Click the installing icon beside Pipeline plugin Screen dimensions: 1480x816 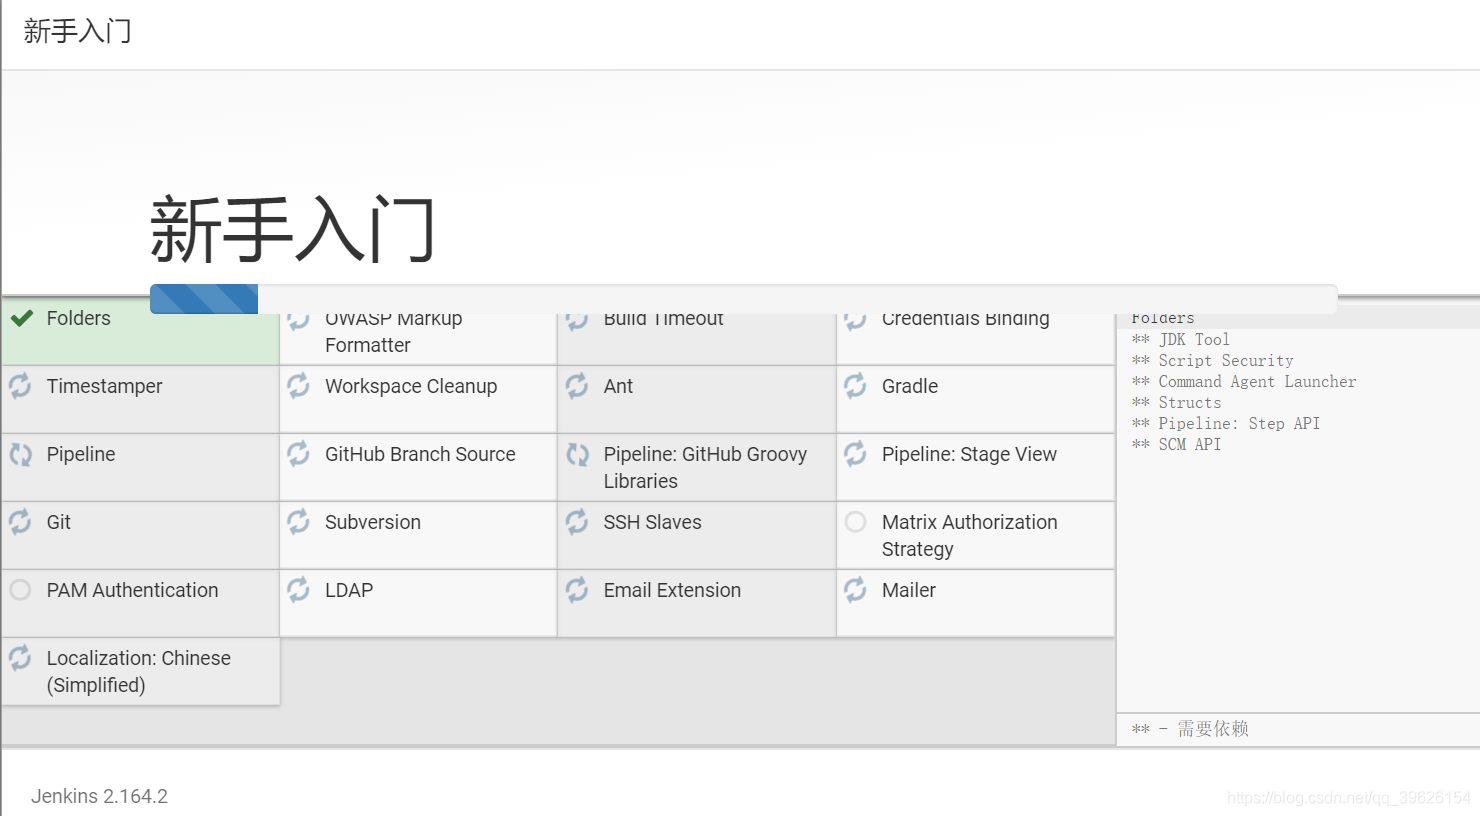[20, 454]
